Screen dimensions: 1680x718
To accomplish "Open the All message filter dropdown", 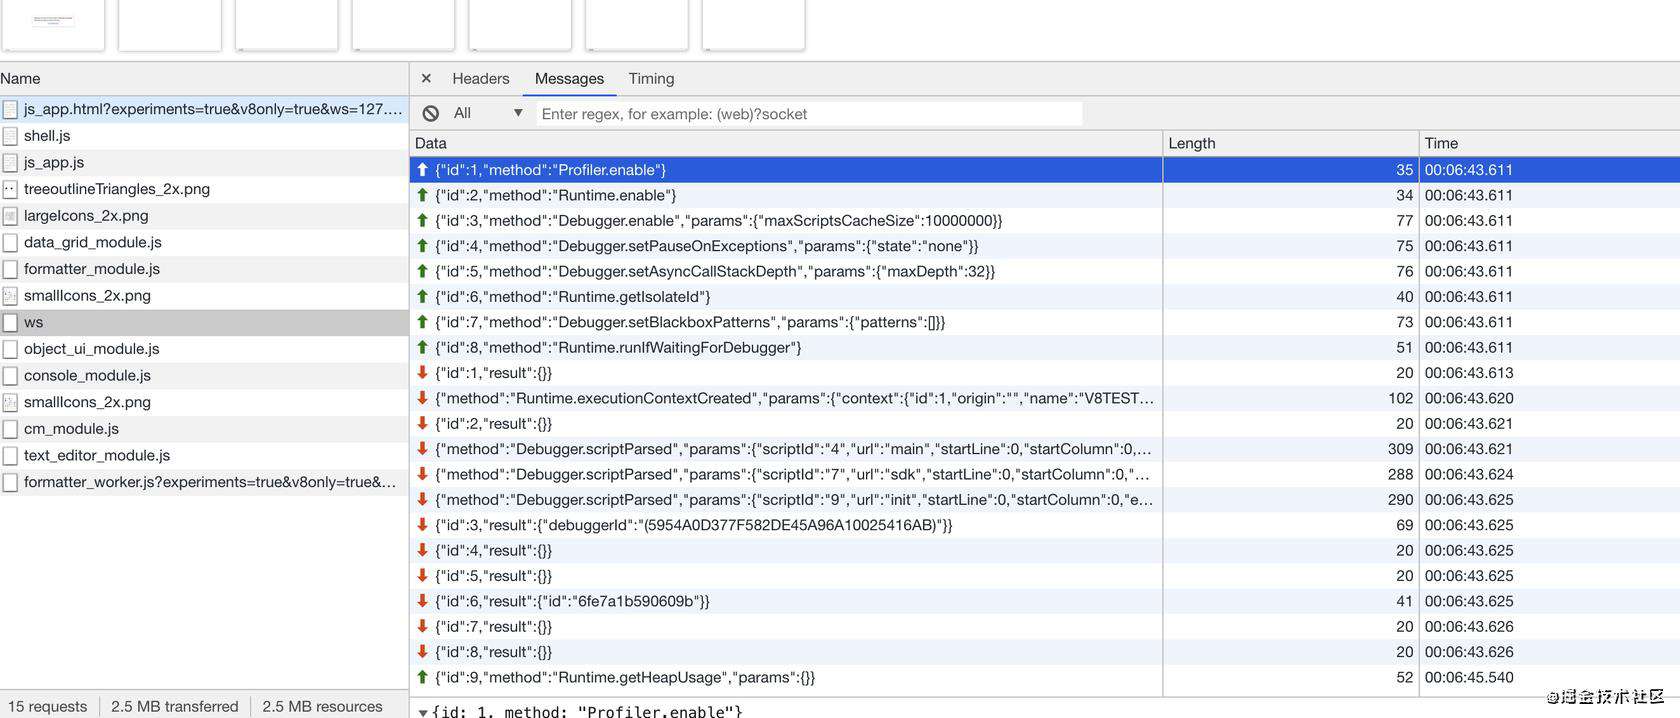I will [488, 113].
